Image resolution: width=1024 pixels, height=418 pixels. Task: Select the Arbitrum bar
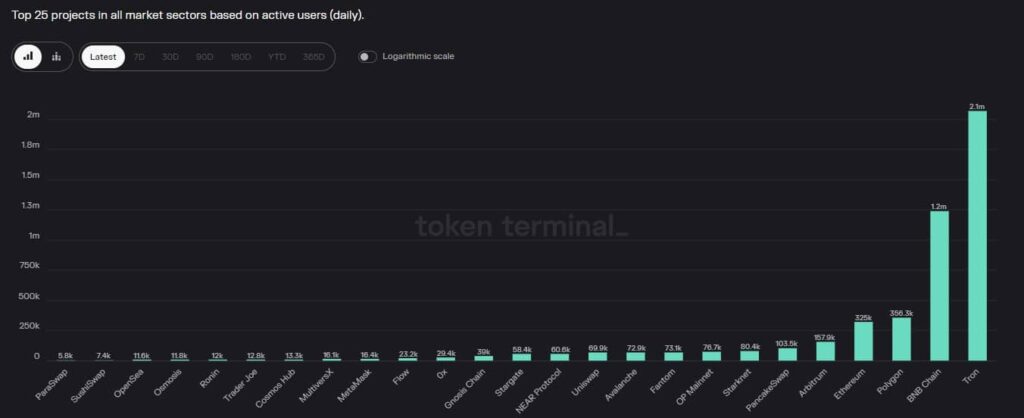pyautogui.click(x=825, y=351)
